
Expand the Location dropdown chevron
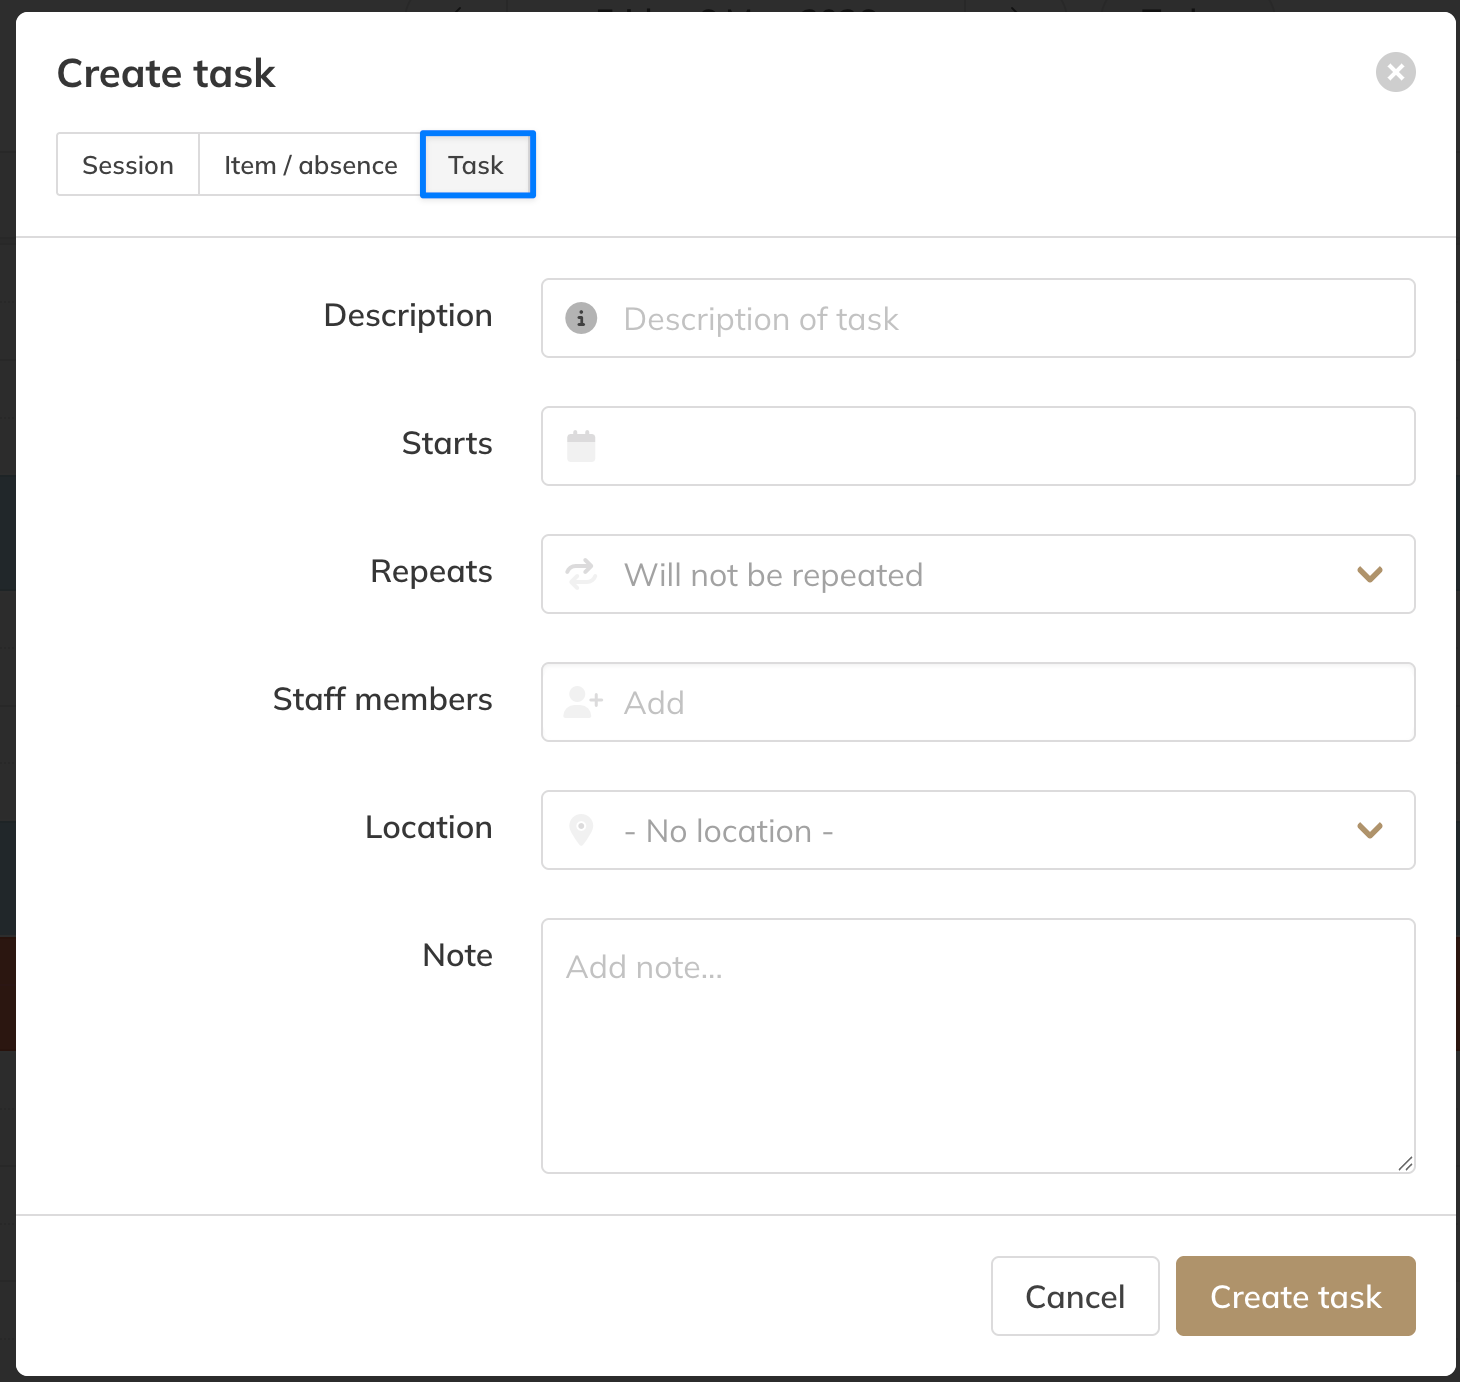[1369, 830]
